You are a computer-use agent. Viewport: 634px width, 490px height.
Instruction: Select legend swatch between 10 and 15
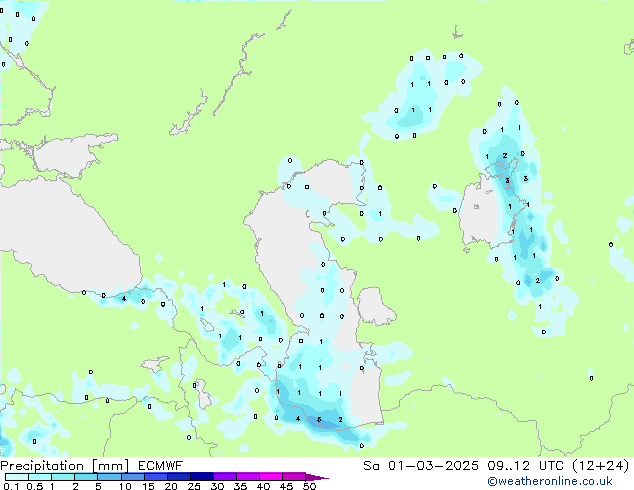[x=132, y=477]
